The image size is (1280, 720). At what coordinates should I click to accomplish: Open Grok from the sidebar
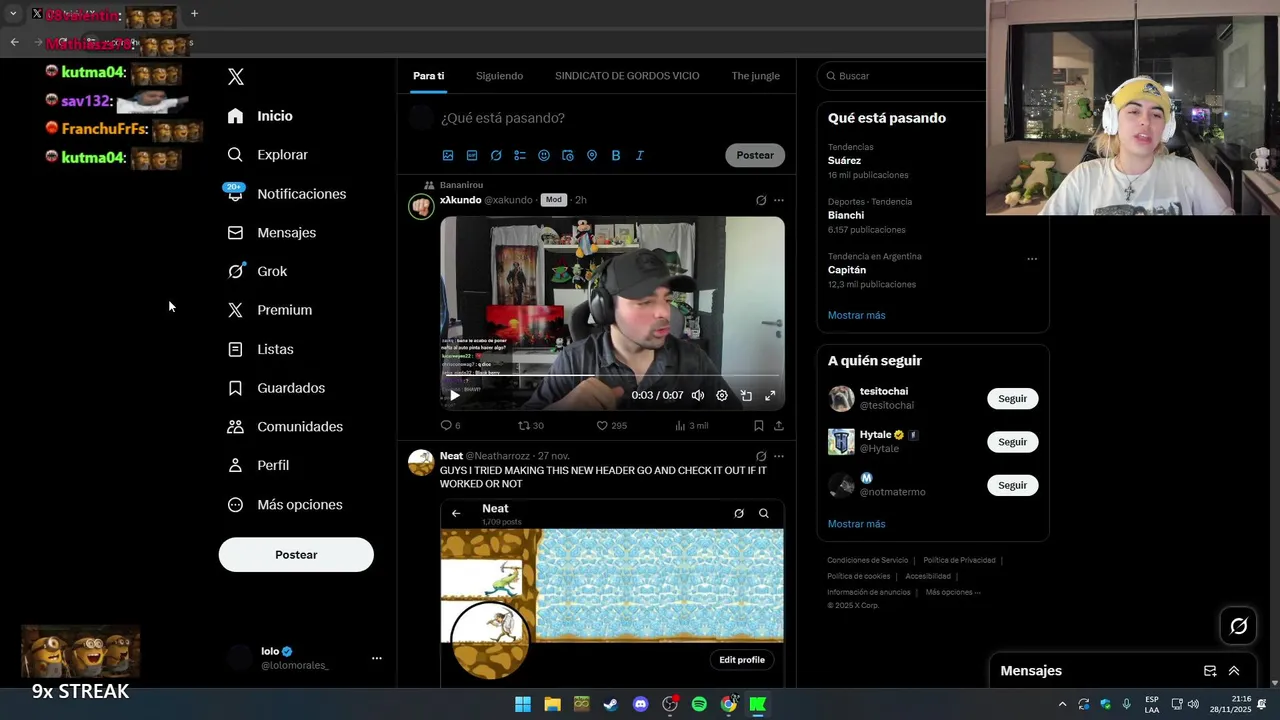coord(257,271)
